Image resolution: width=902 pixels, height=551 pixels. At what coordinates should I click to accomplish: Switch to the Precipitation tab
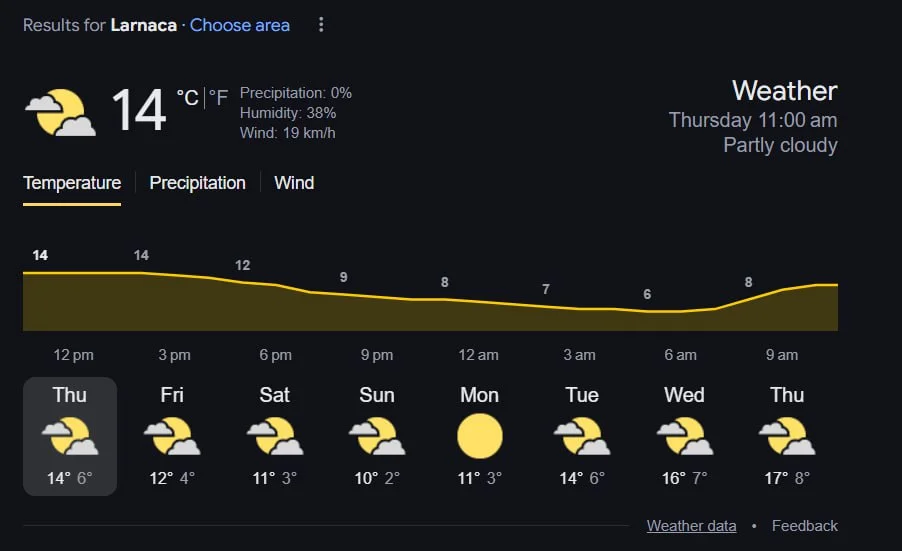(x=197, y=183)
